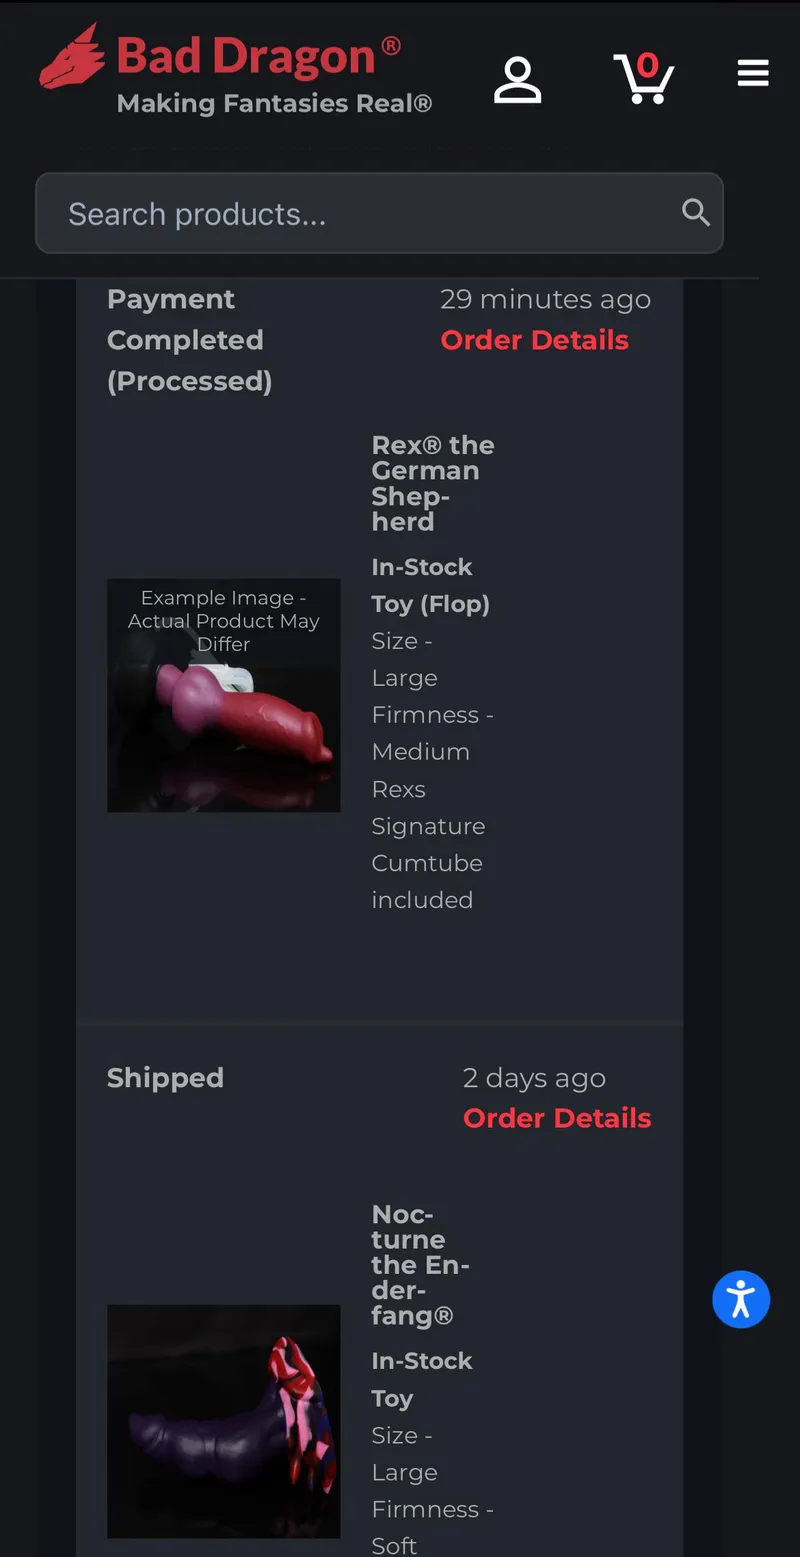Click the Making Fantasies Real tagline
The width and height of the screenshot is (800, 1557).
click(275, 103)
